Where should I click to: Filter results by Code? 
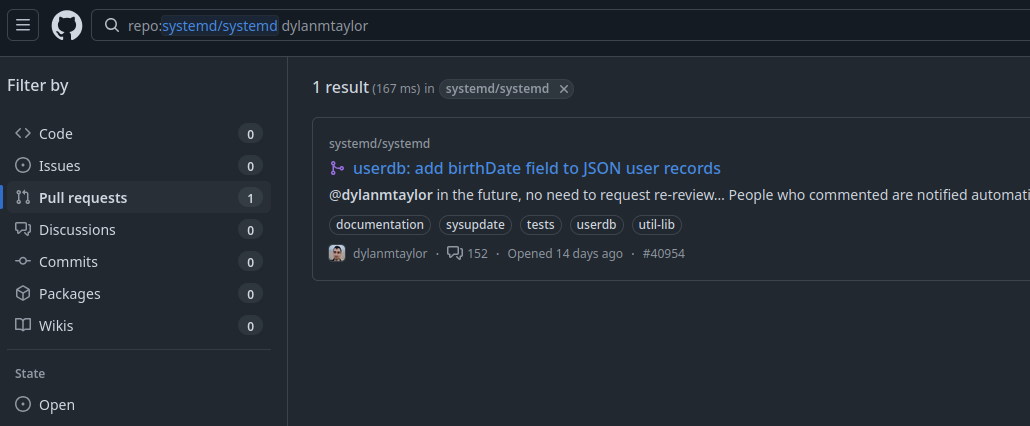coord(139,134)
